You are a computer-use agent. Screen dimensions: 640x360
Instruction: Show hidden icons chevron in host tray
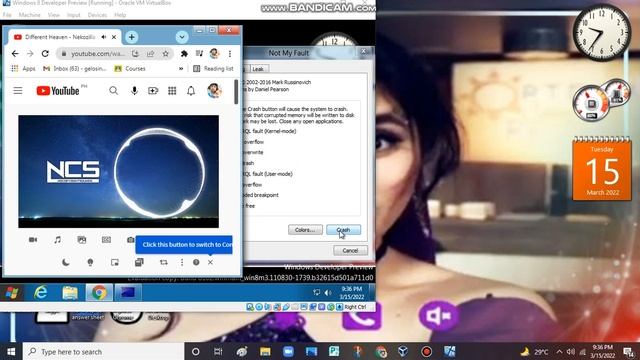[559, 351]
